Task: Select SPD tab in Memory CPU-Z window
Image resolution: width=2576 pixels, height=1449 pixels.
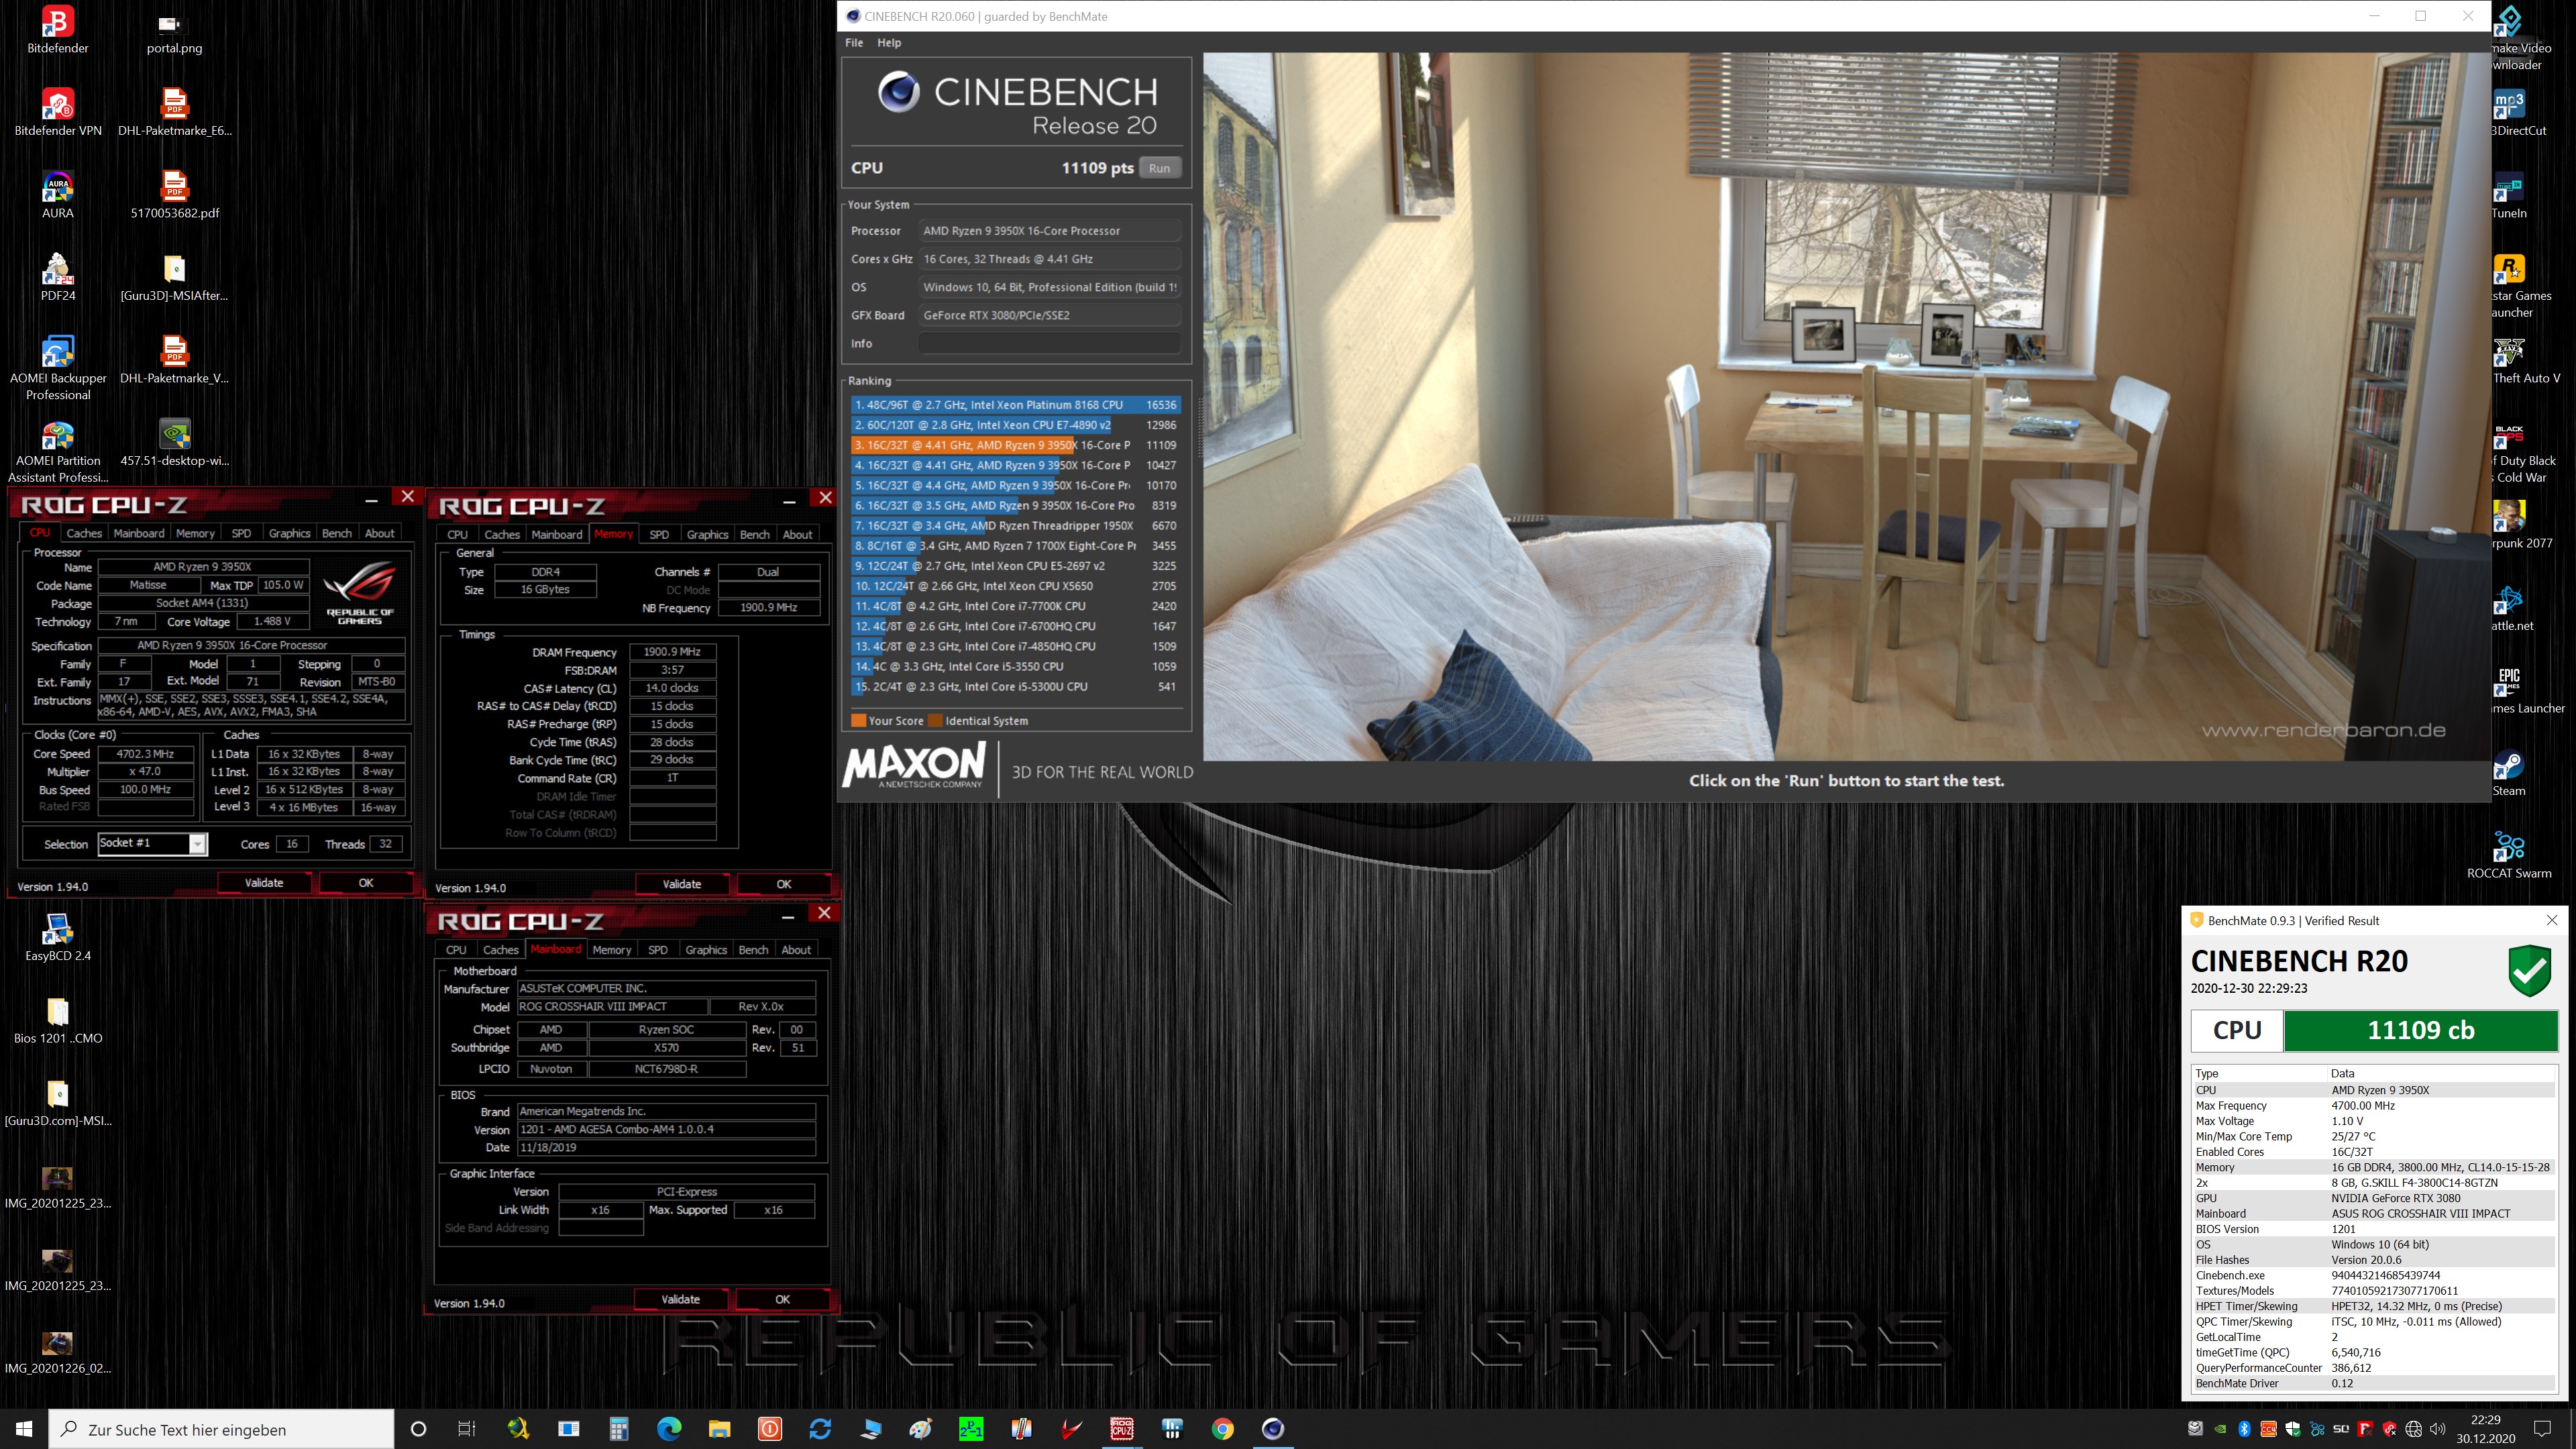Action: click(x=659, y=534)
